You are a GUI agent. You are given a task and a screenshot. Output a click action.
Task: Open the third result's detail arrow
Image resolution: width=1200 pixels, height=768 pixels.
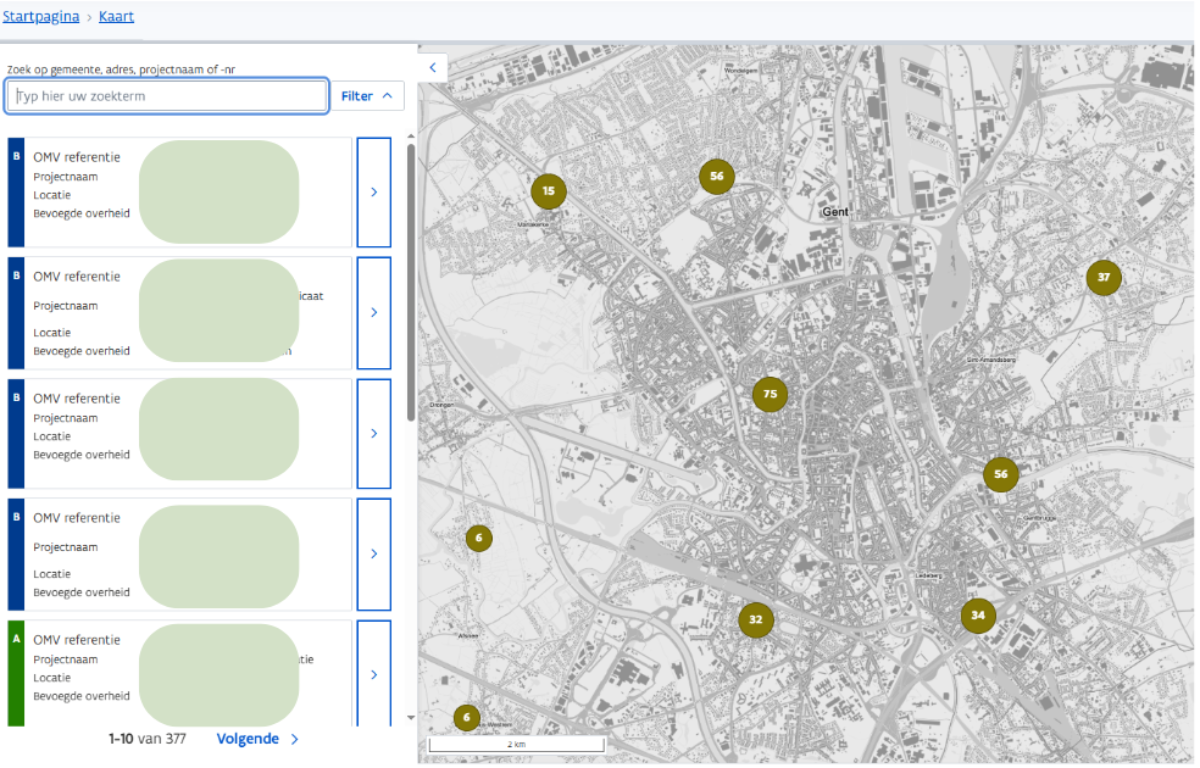[374, 433]
